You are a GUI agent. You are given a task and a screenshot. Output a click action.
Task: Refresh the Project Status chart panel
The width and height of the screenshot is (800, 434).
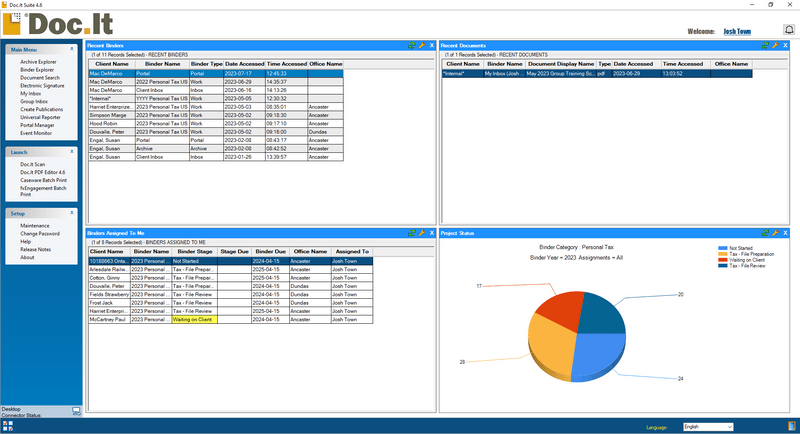coord(765,233)
